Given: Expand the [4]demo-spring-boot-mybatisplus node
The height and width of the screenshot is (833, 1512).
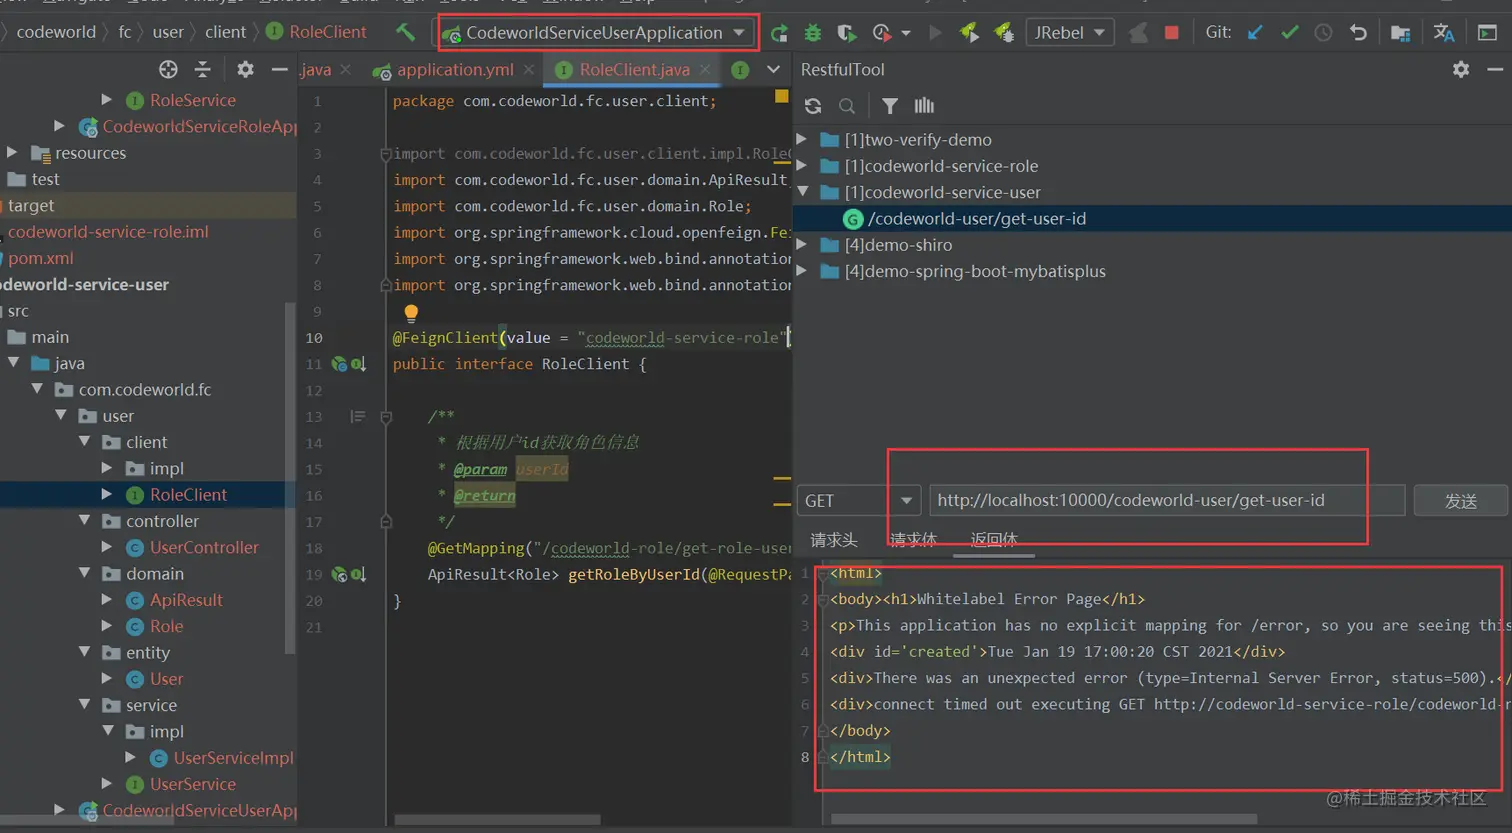Looking at the screenshot, I should click(801, 270).
